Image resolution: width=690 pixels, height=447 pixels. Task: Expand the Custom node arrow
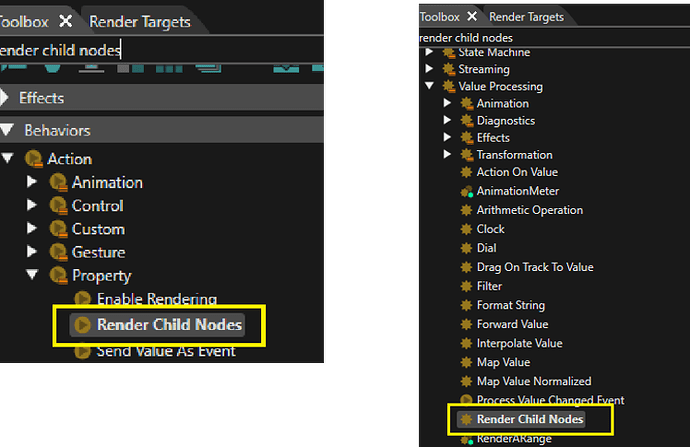coord(32,228)
